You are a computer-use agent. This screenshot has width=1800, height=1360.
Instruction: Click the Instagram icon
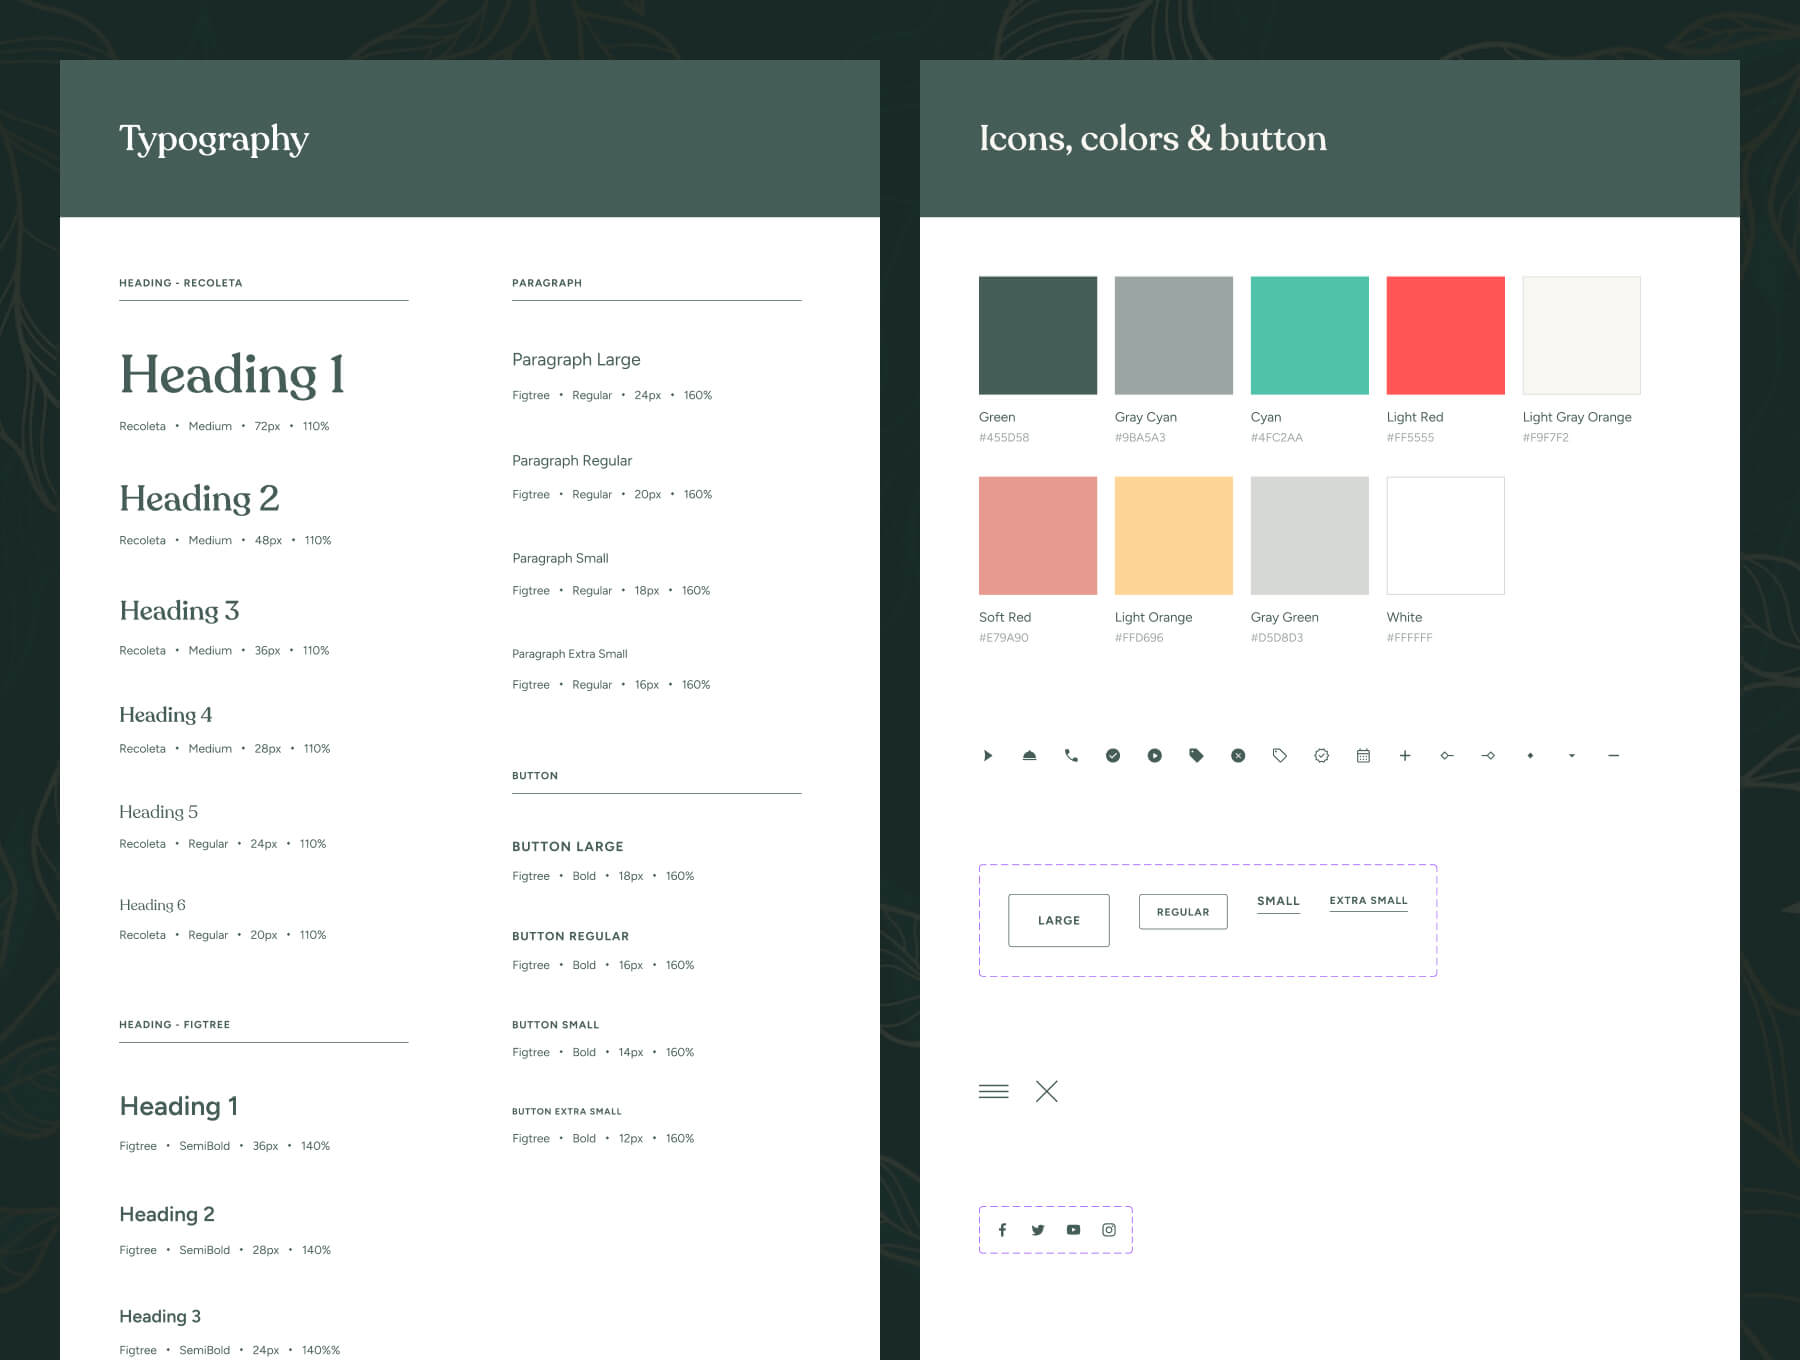click(x=1109, y=1230)
